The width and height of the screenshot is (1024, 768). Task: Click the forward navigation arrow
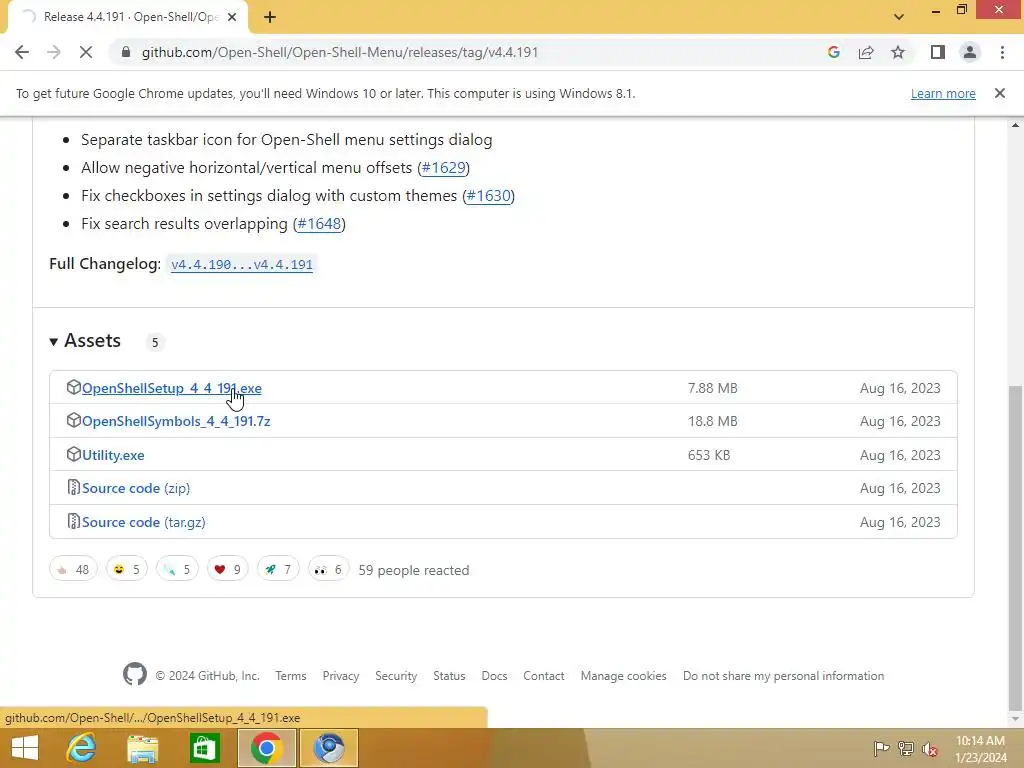(54, 52)
